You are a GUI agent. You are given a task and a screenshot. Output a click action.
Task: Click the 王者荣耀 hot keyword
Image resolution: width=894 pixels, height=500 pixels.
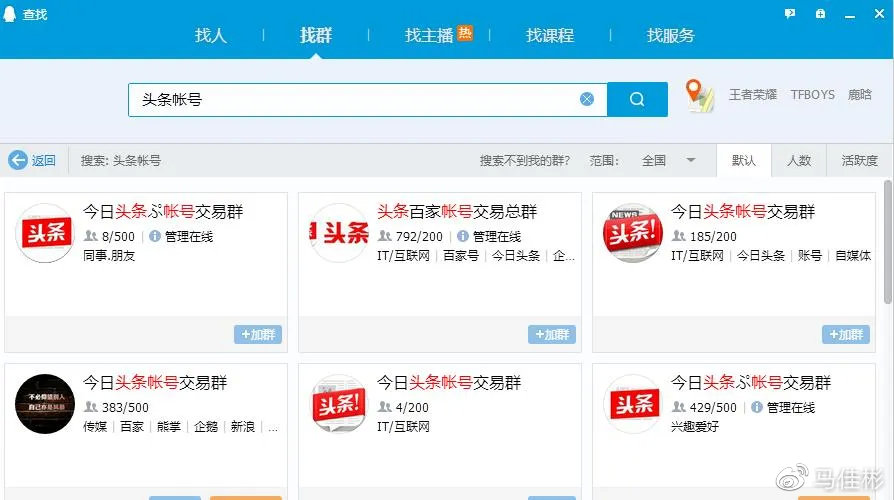[753, 95]
